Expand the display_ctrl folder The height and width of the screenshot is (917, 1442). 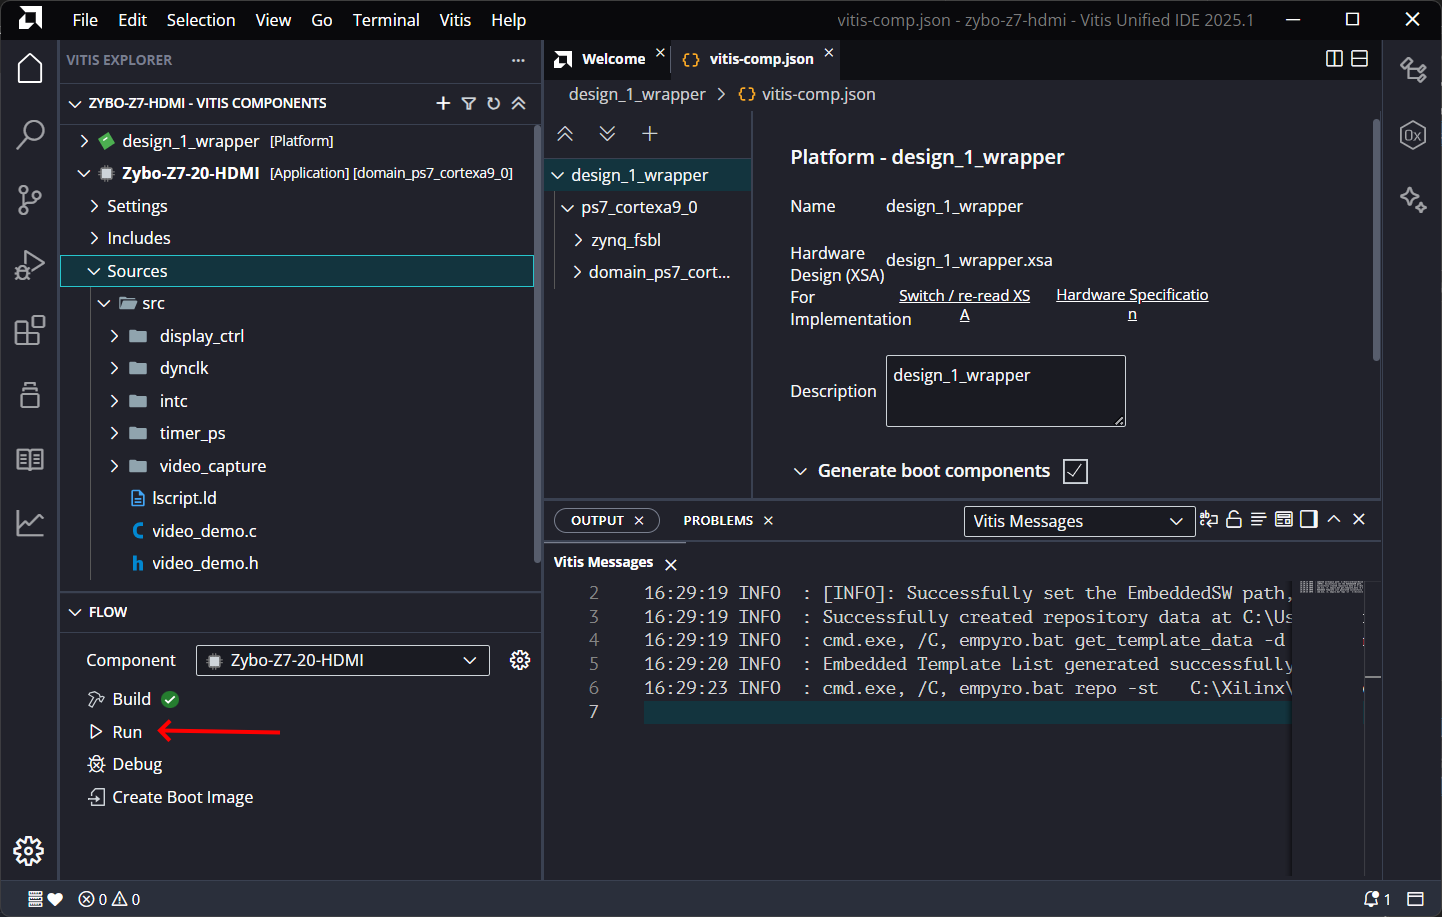114,336
